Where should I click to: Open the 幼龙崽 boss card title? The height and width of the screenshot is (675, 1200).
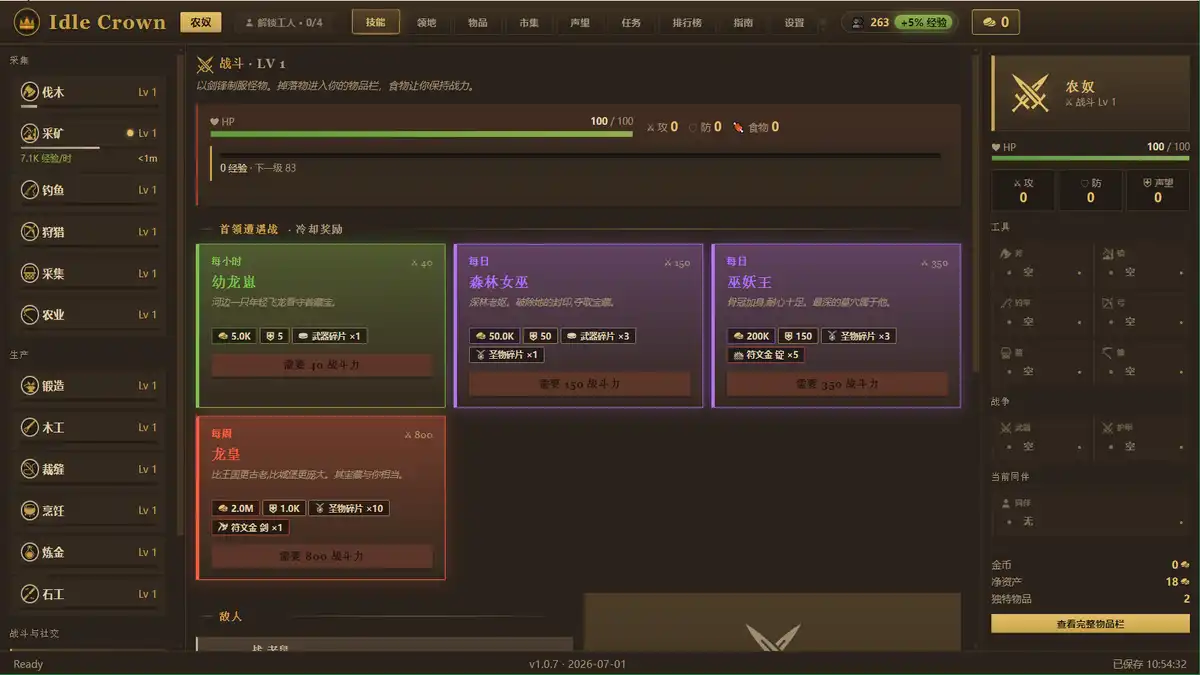234,282
